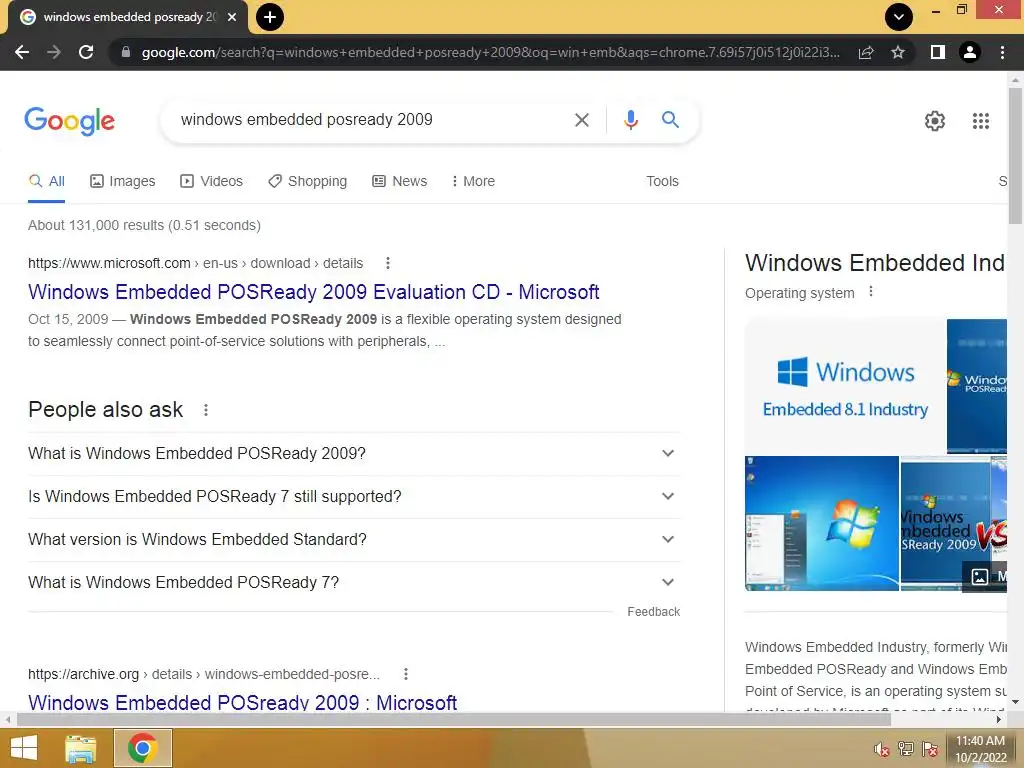
Task: Expand What is Windows Embedded POSReady 7?
Action: [x=353, y=583]
